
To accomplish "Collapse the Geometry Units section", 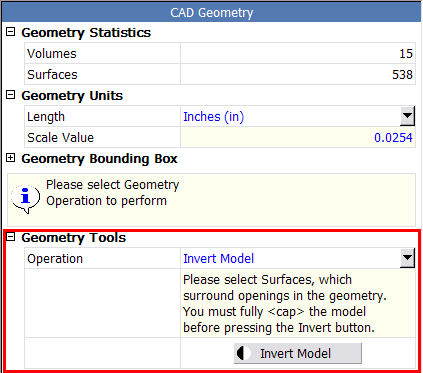I will (11, 95).
